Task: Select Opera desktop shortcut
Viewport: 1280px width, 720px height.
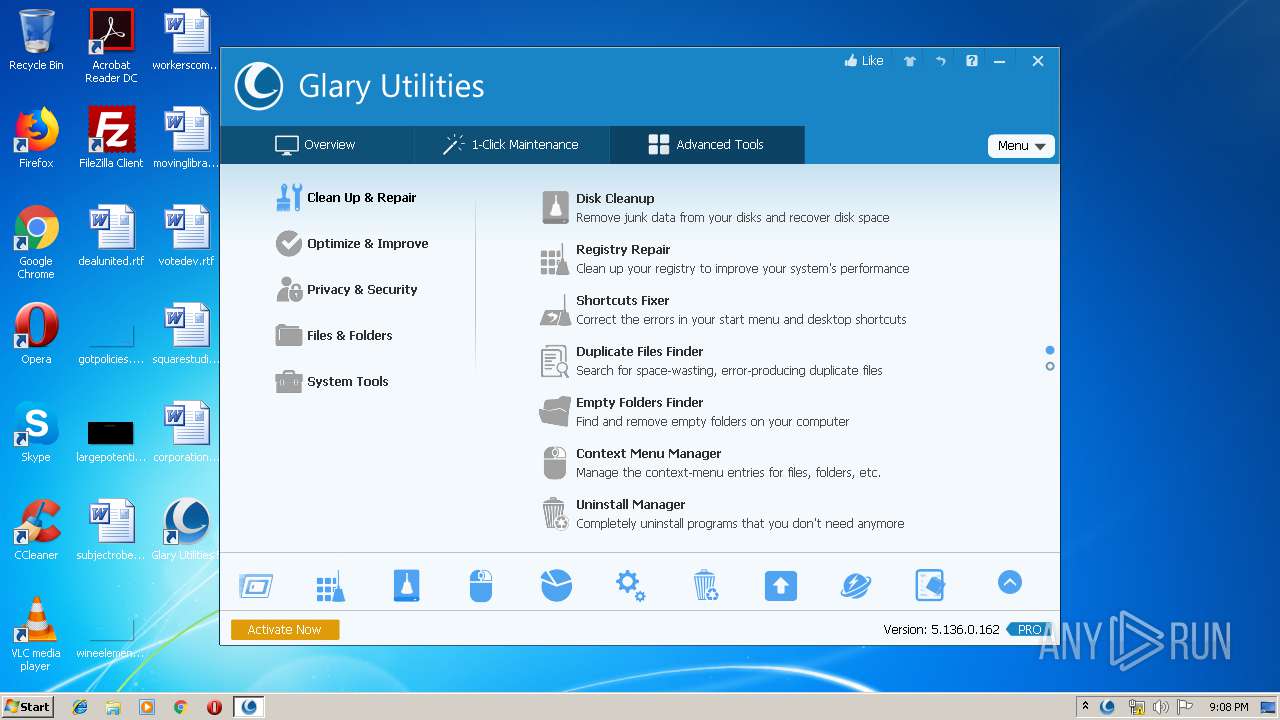Action: pyautogui.click(x=36, y=334)
